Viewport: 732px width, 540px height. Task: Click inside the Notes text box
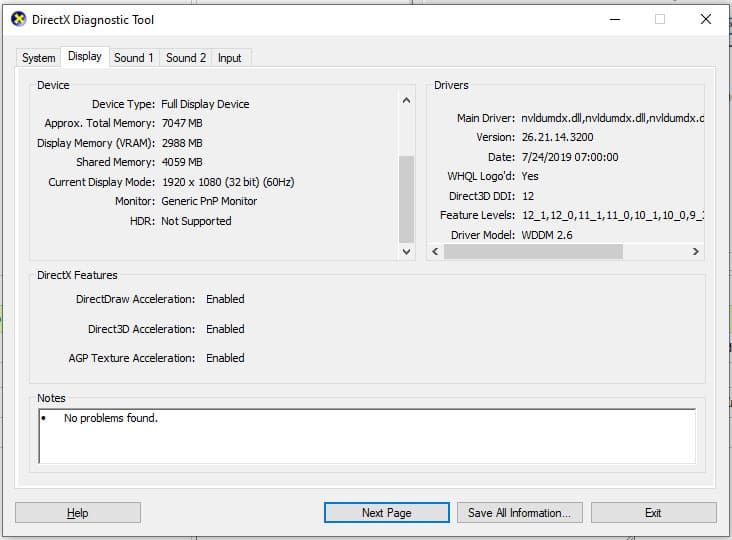(x=367, y=436)
